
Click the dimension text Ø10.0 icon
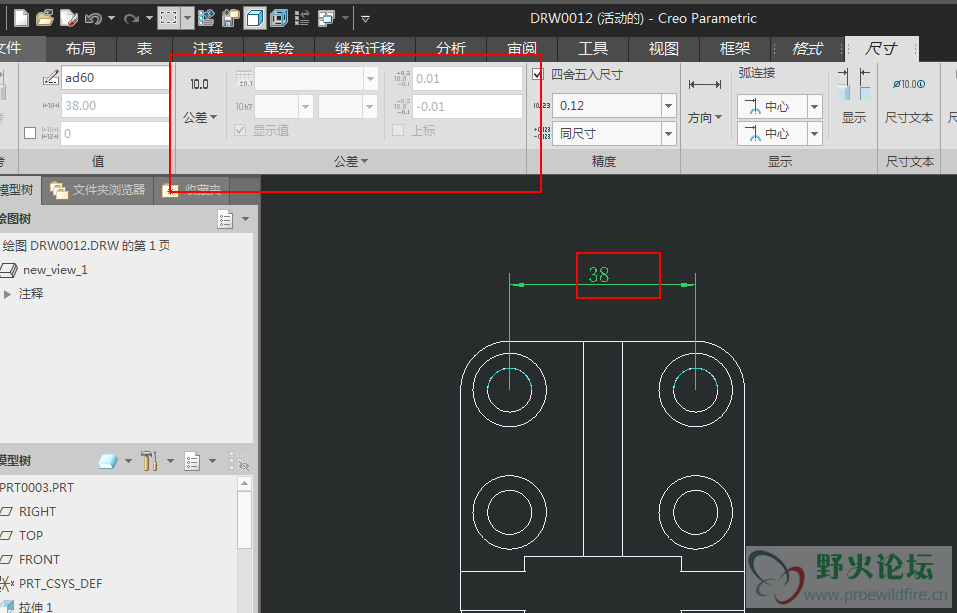tap(908, 85)
